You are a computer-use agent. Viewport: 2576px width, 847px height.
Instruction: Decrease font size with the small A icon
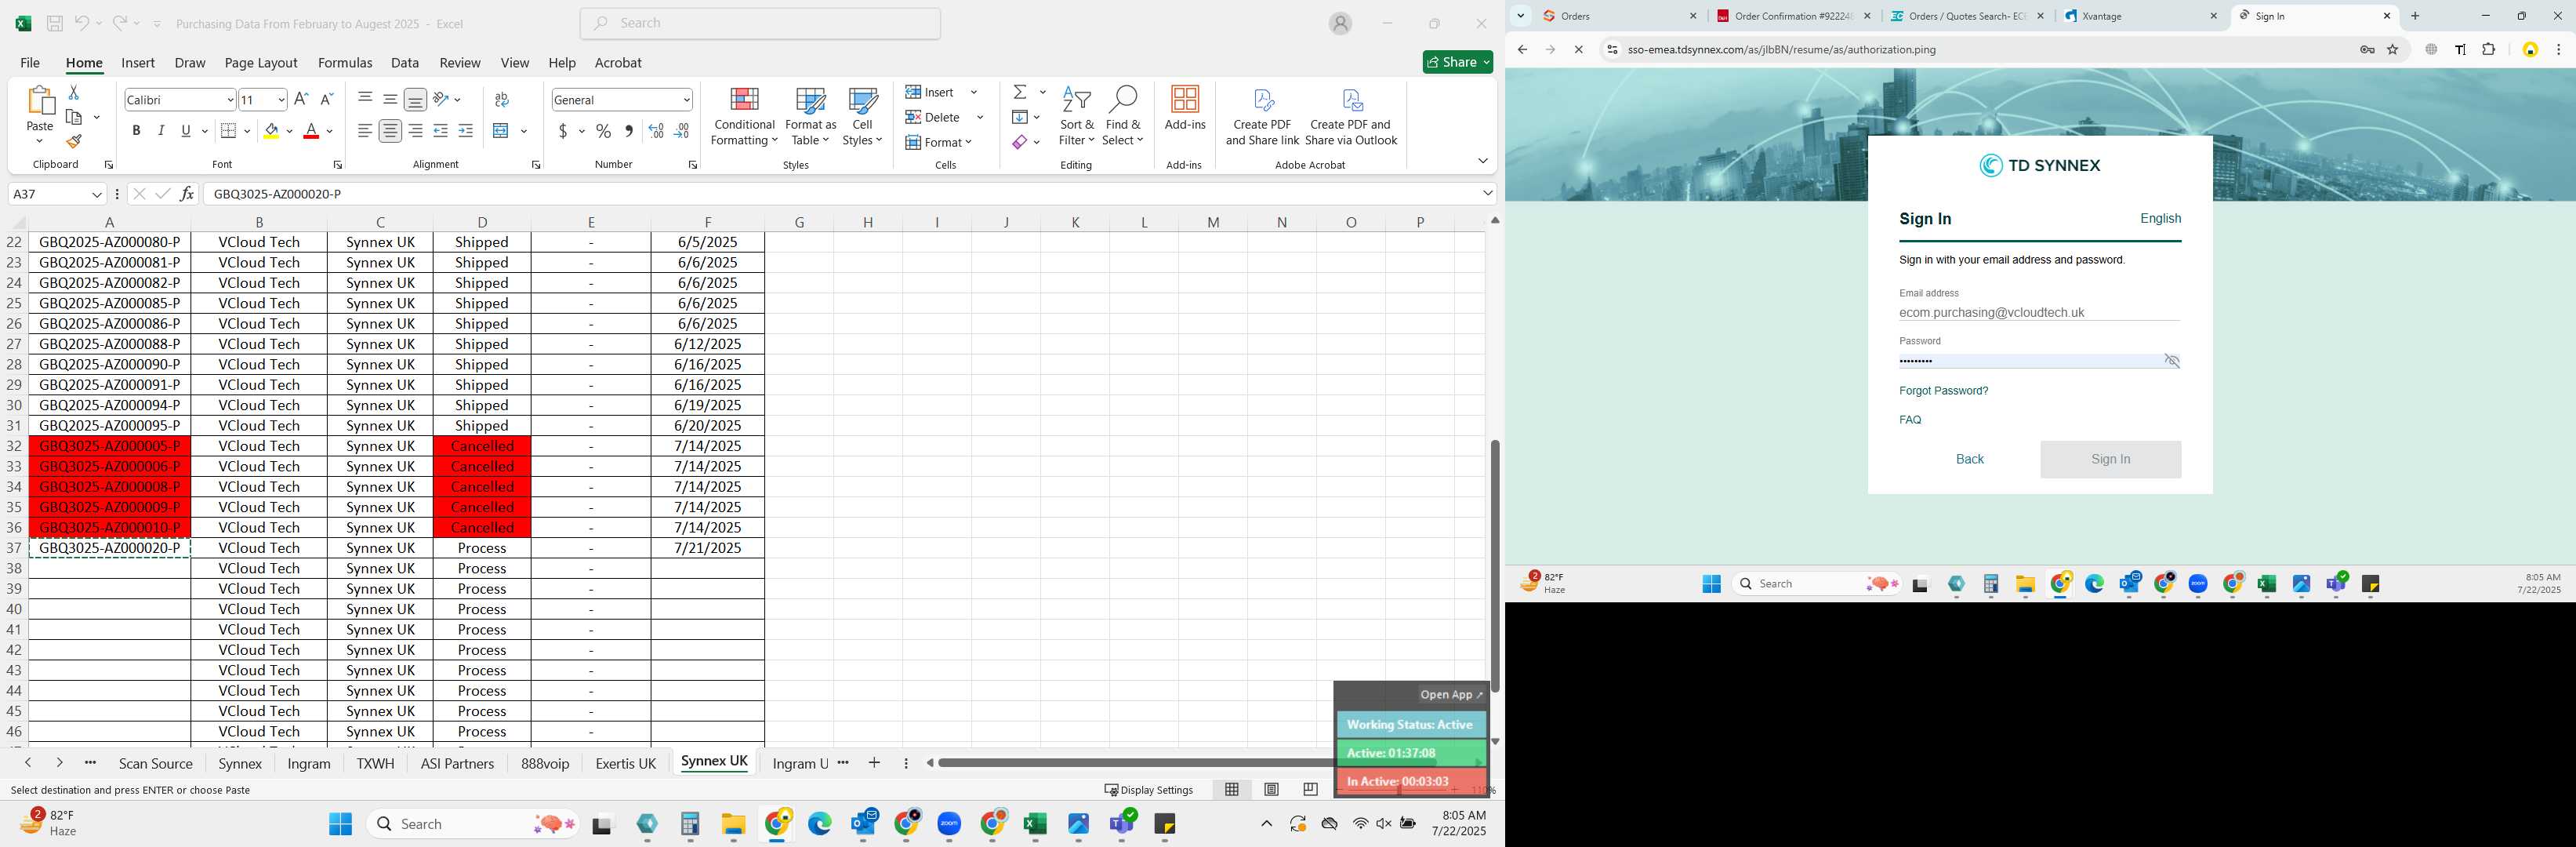pos(326,99)
